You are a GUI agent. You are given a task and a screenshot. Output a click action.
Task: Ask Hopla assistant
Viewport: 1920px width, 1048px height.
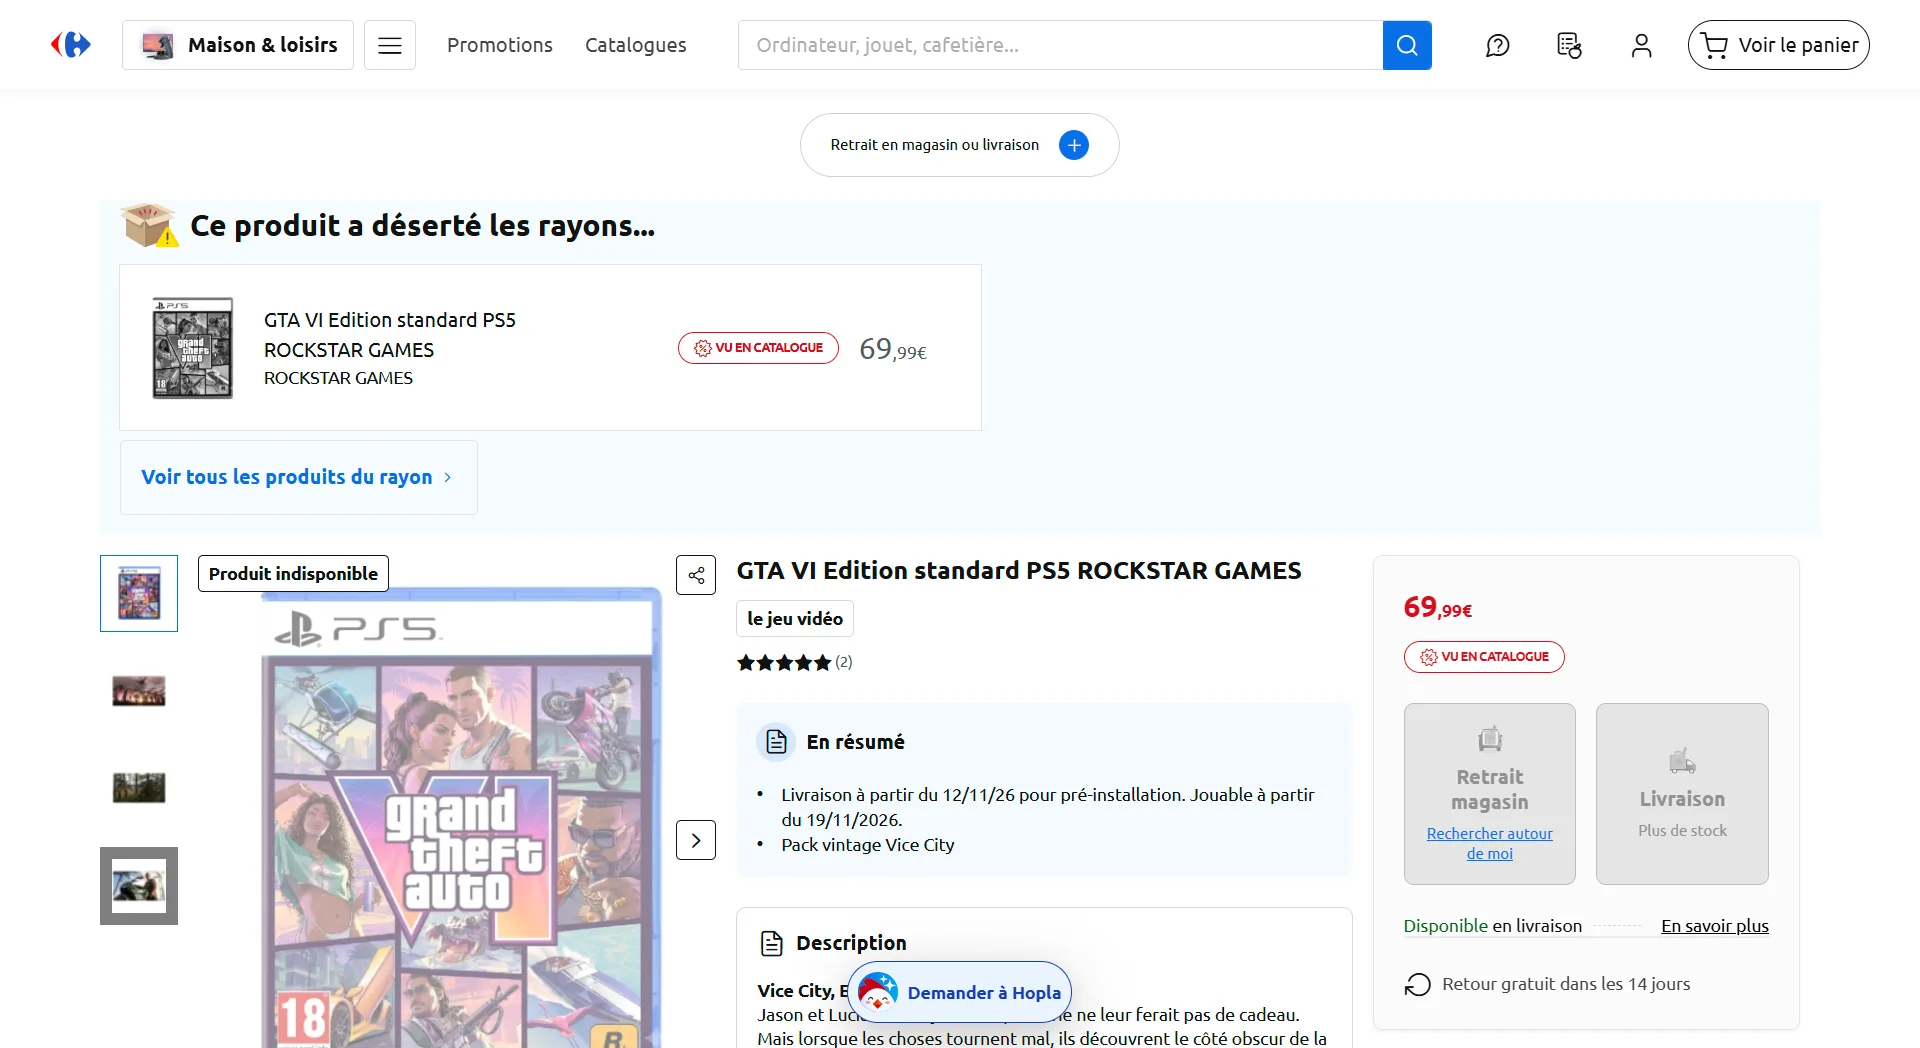click(960, 992)
